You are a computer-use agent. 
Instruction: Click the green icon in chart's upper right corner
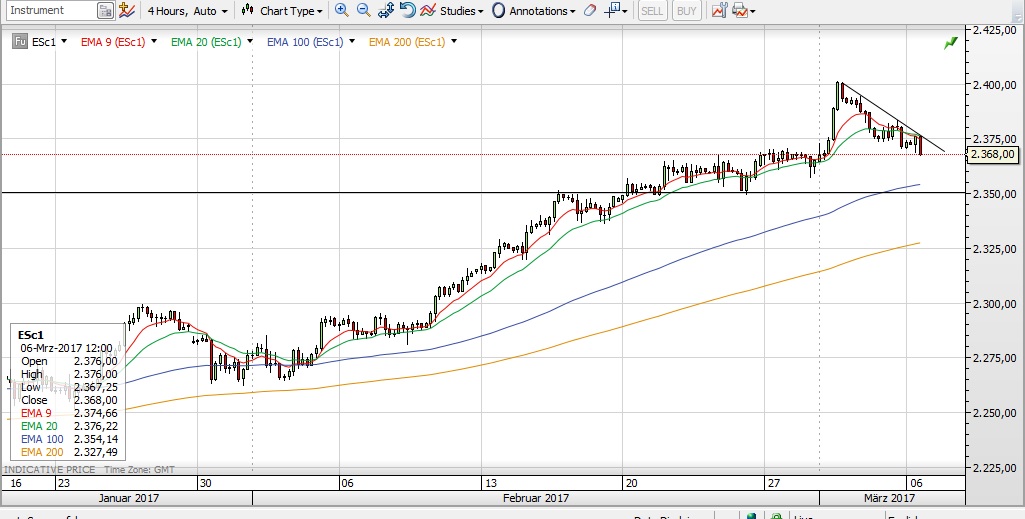pyautogui.click(x=950, y=42)
